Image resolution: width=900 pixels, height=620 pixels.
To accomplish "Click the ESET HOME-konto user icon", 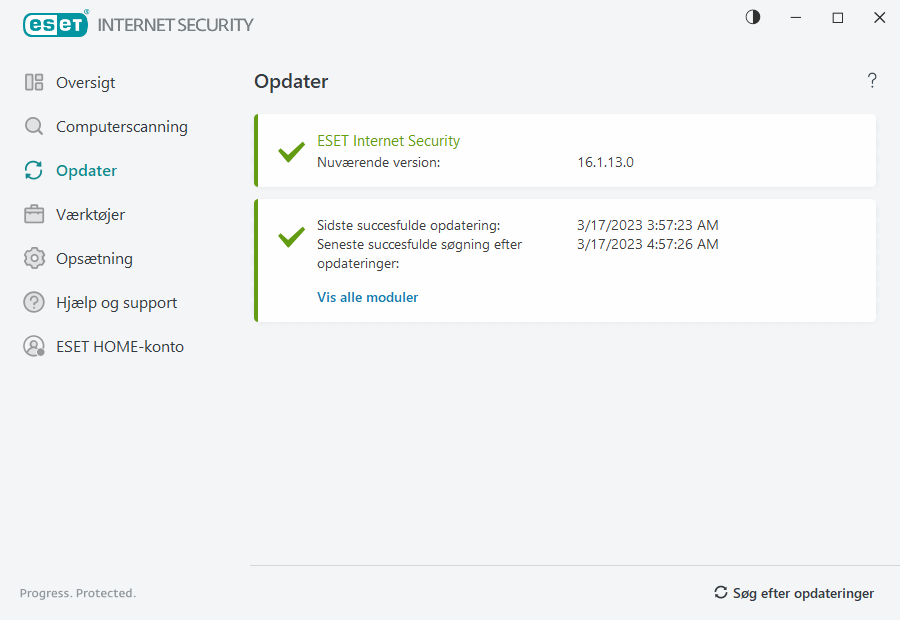I will tap(34, 347).
